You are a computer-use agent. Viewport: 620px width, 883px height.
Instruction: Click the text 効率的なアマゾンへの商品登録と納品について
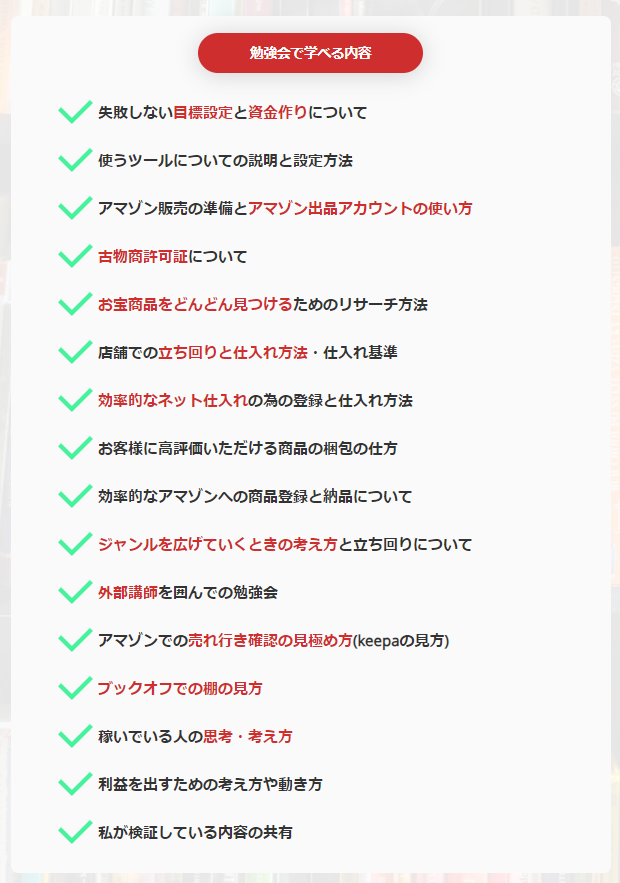255,496
